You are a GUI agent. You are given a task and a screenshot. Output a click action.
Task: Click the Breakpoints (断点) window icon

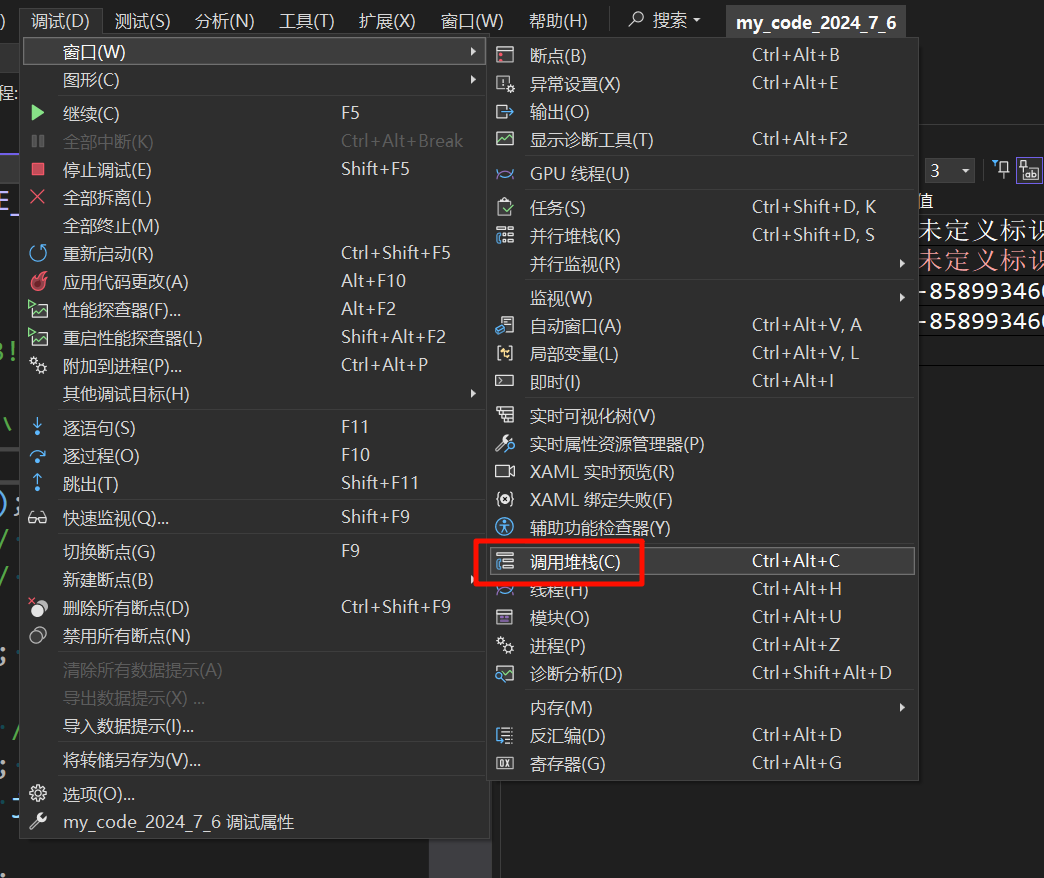point(505,56)
